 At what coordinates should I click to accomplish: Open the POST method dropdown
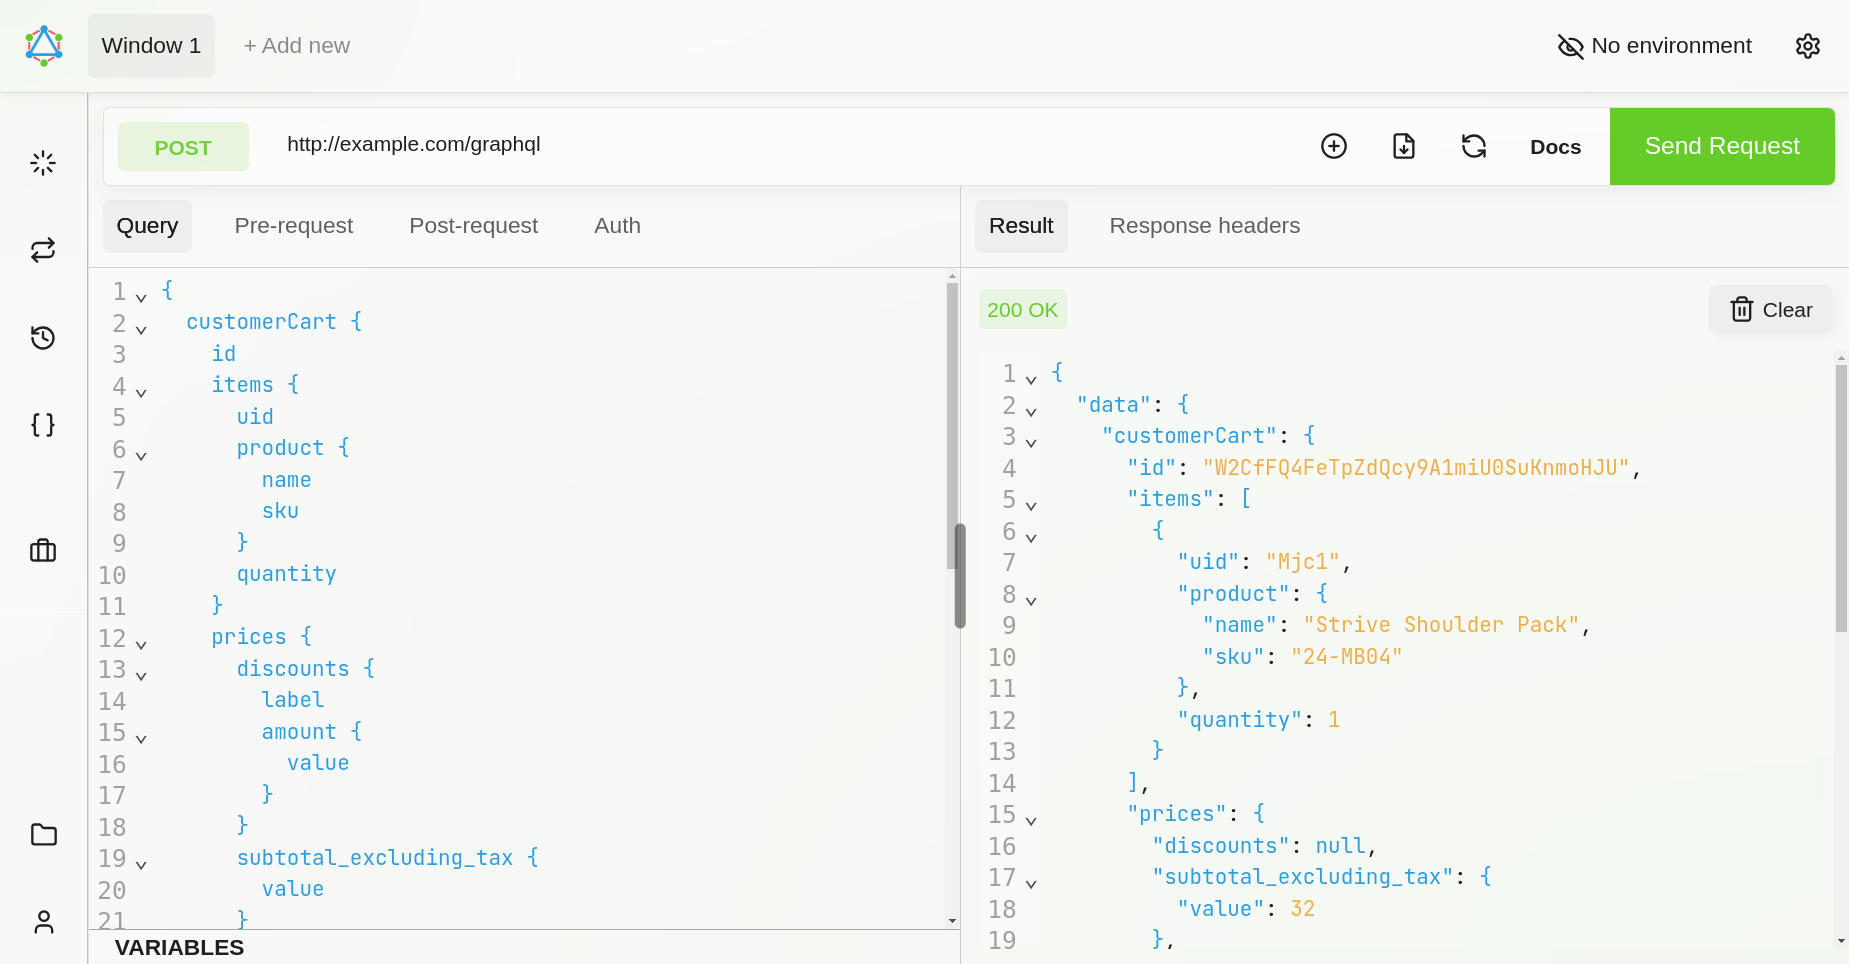pyautogui.click(x=183, y=147)
